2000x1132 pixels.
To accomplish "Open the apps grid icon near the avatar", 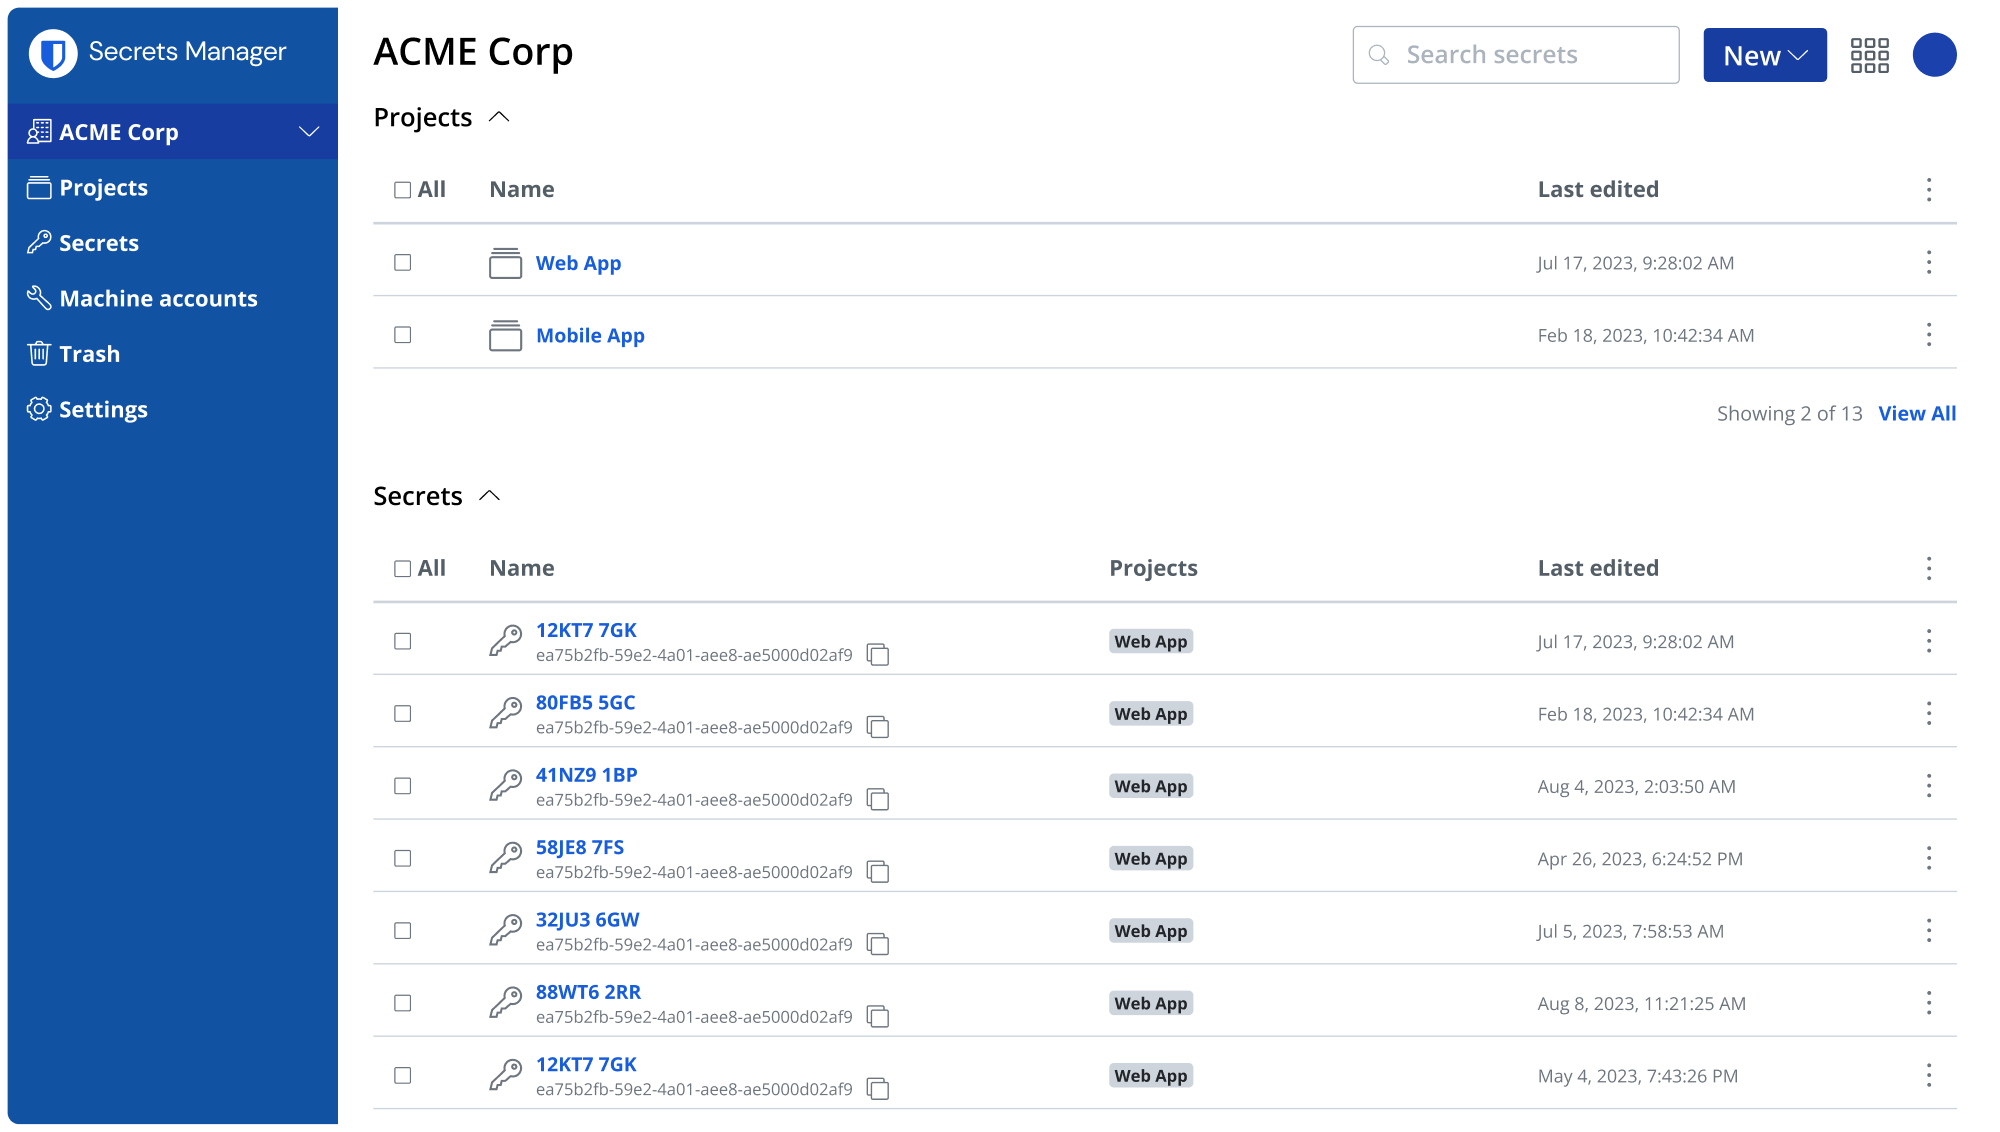I will (1870, 55).
